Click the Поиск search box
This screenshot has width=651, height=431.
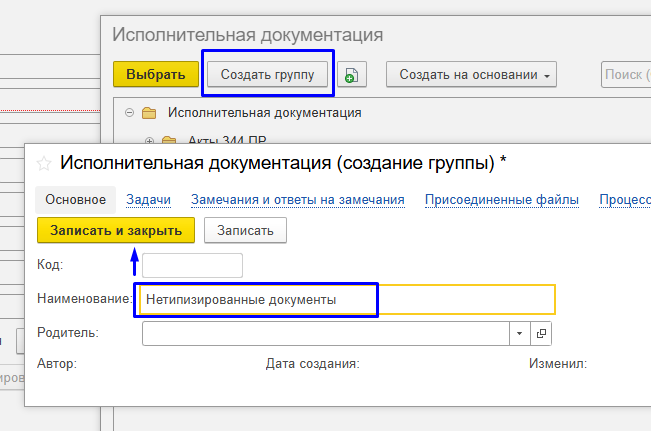pyautogui.click(x=626, y=75)
